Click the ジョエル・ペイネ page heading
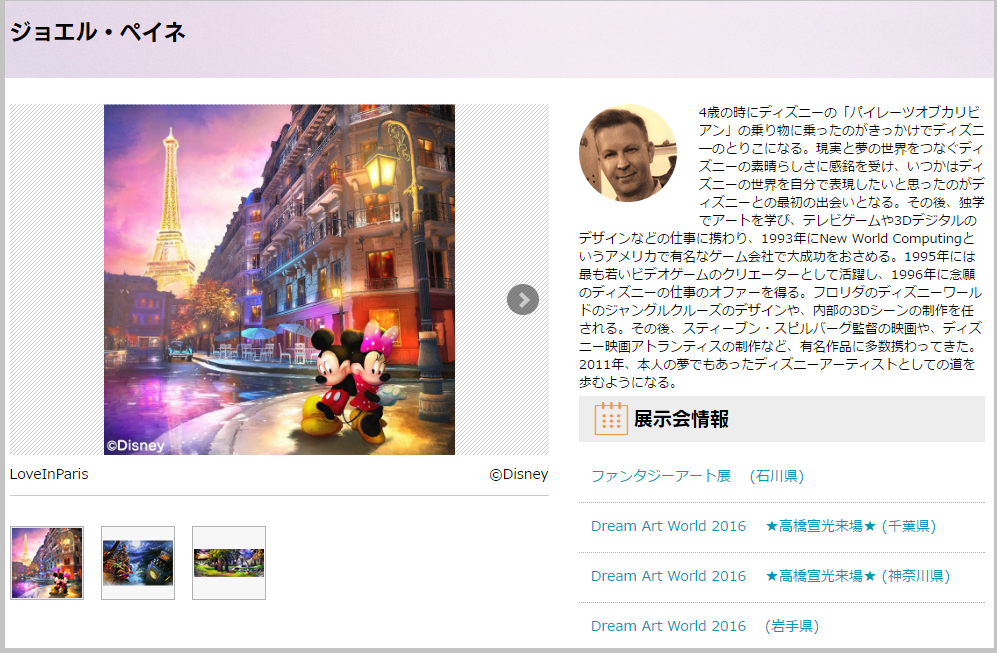 [x=98, y=32]
